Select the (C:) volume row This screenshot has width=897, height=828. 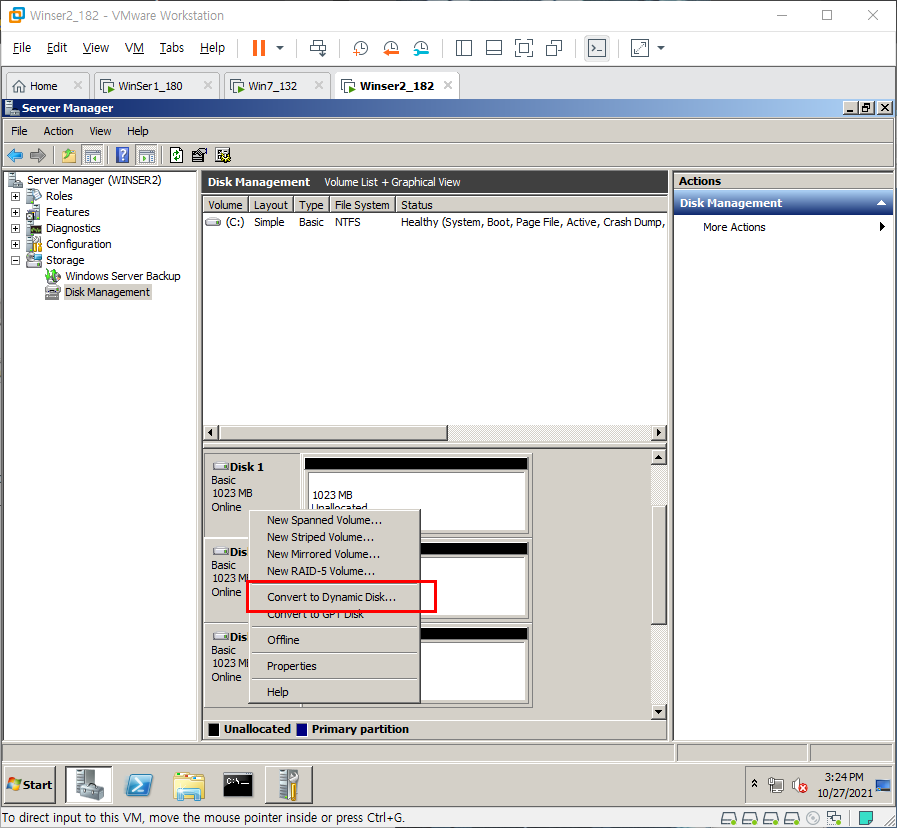435,222
